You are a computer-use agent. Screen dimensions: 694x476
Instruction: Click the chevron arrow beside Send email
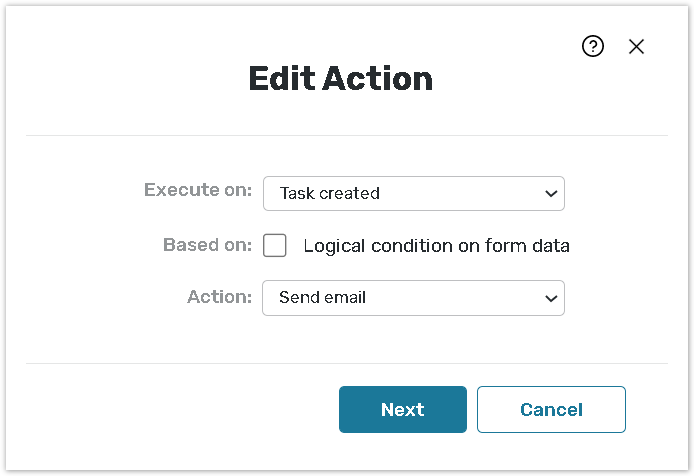point(550,298)
